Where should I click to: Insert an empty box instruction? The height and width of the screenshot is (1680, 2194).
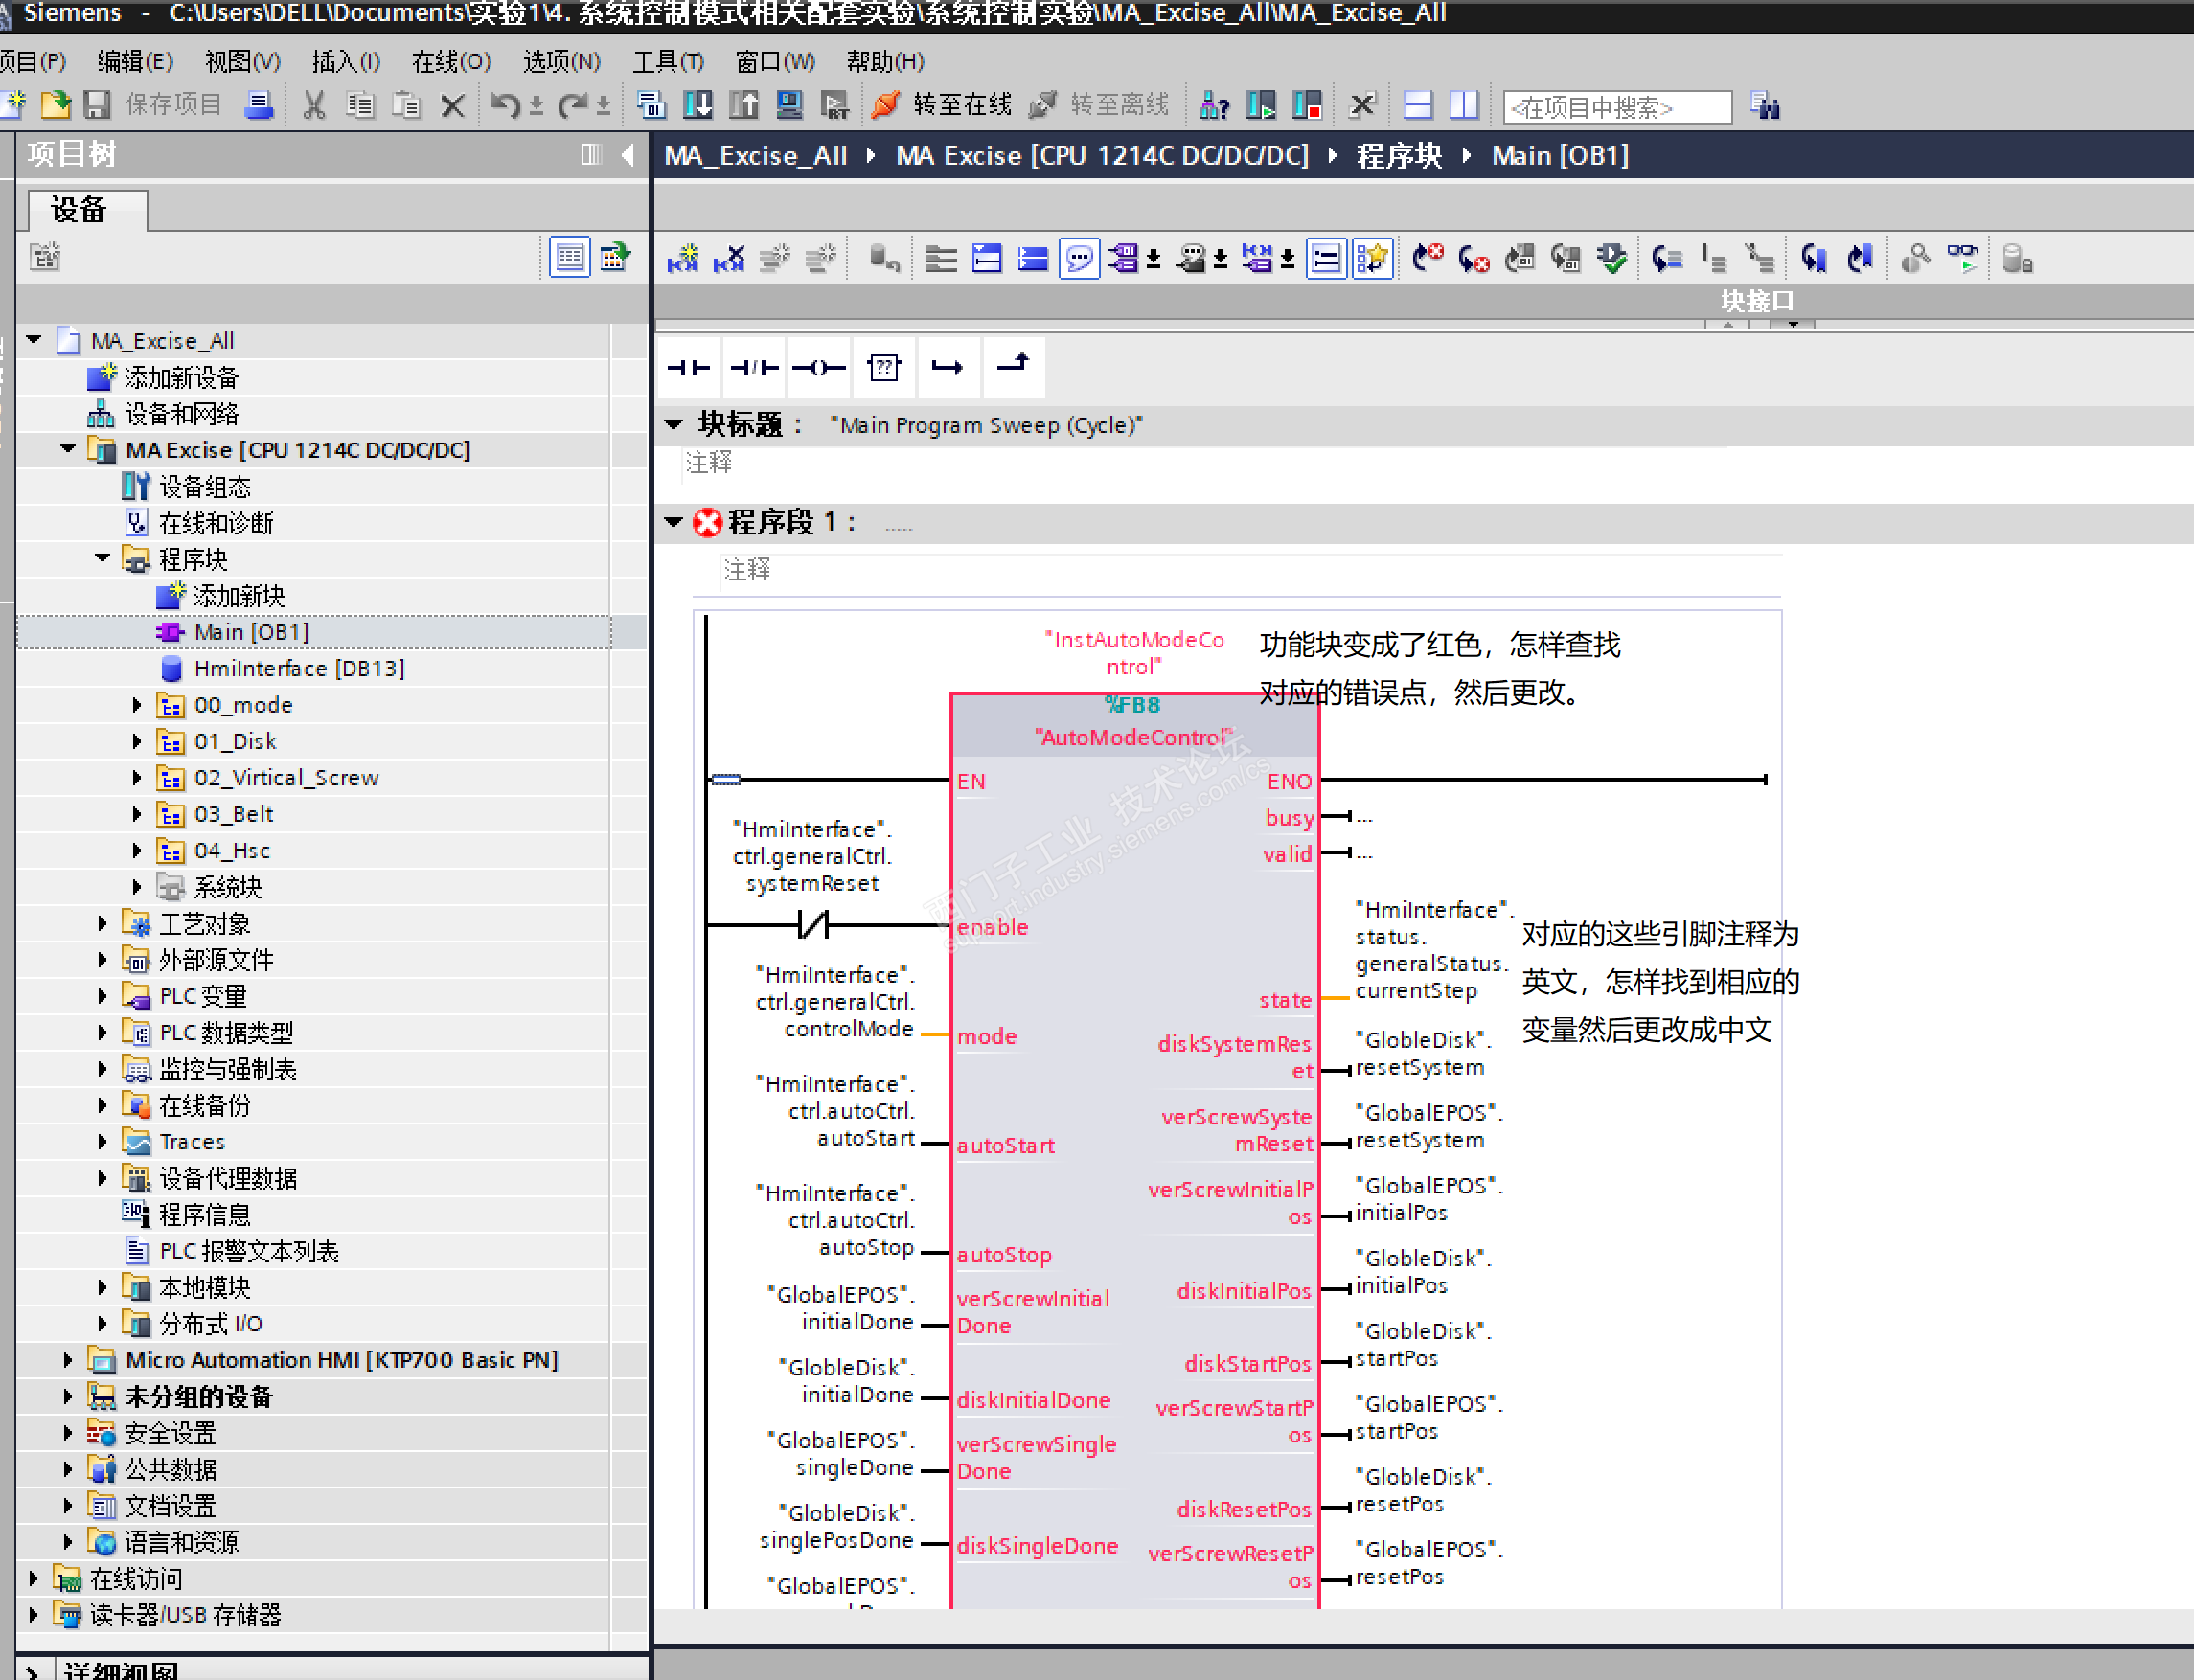click(883, 367)
